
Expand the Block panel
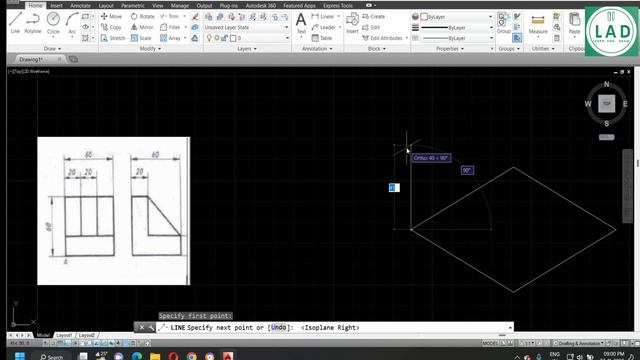[x=376, y=49]
